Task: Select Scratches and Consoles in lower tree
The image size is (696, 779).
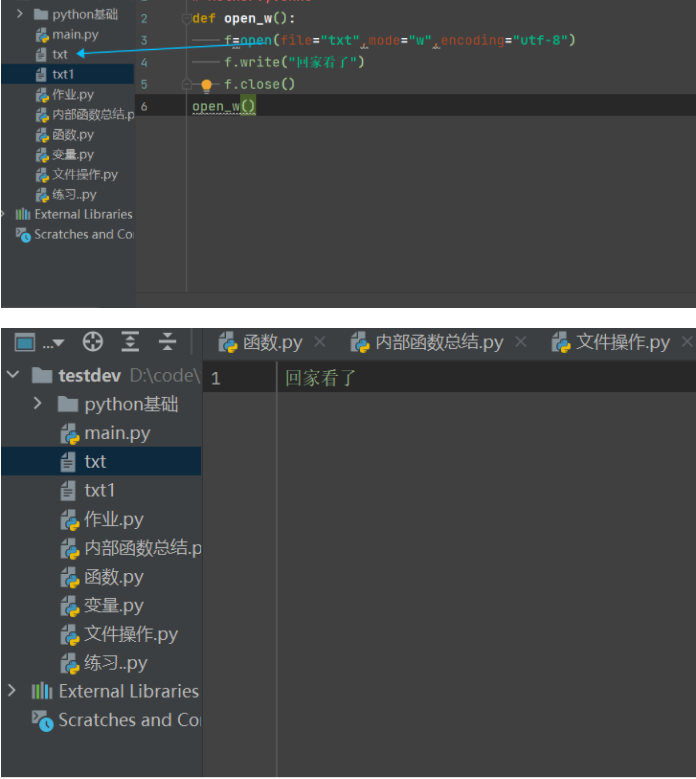Action: click(117, 720)
